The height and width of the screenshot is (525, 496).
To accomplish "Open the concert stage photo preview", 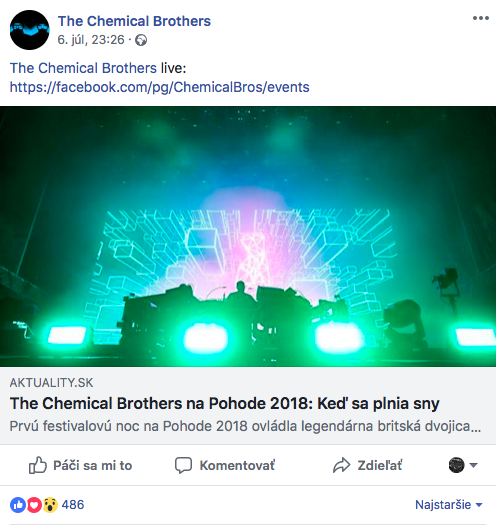I will (x=248, y=236).
